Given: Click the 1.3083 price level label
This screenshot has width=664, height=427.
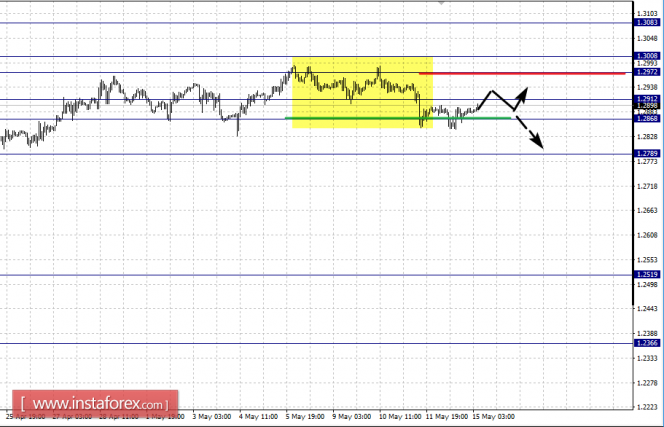Looking at the screenshot, I should pyautogui.click(x=647, y=22).
